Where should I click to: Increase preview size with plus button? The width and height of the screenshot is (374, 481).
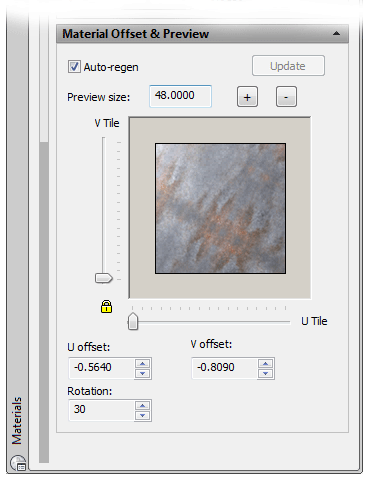pyautogui.click(x=247, y=97)
